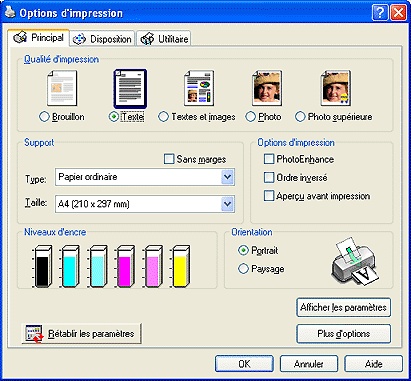Select the Photo supérieure quality icon
The image size is (411, 381).
(x=335, y=88)
